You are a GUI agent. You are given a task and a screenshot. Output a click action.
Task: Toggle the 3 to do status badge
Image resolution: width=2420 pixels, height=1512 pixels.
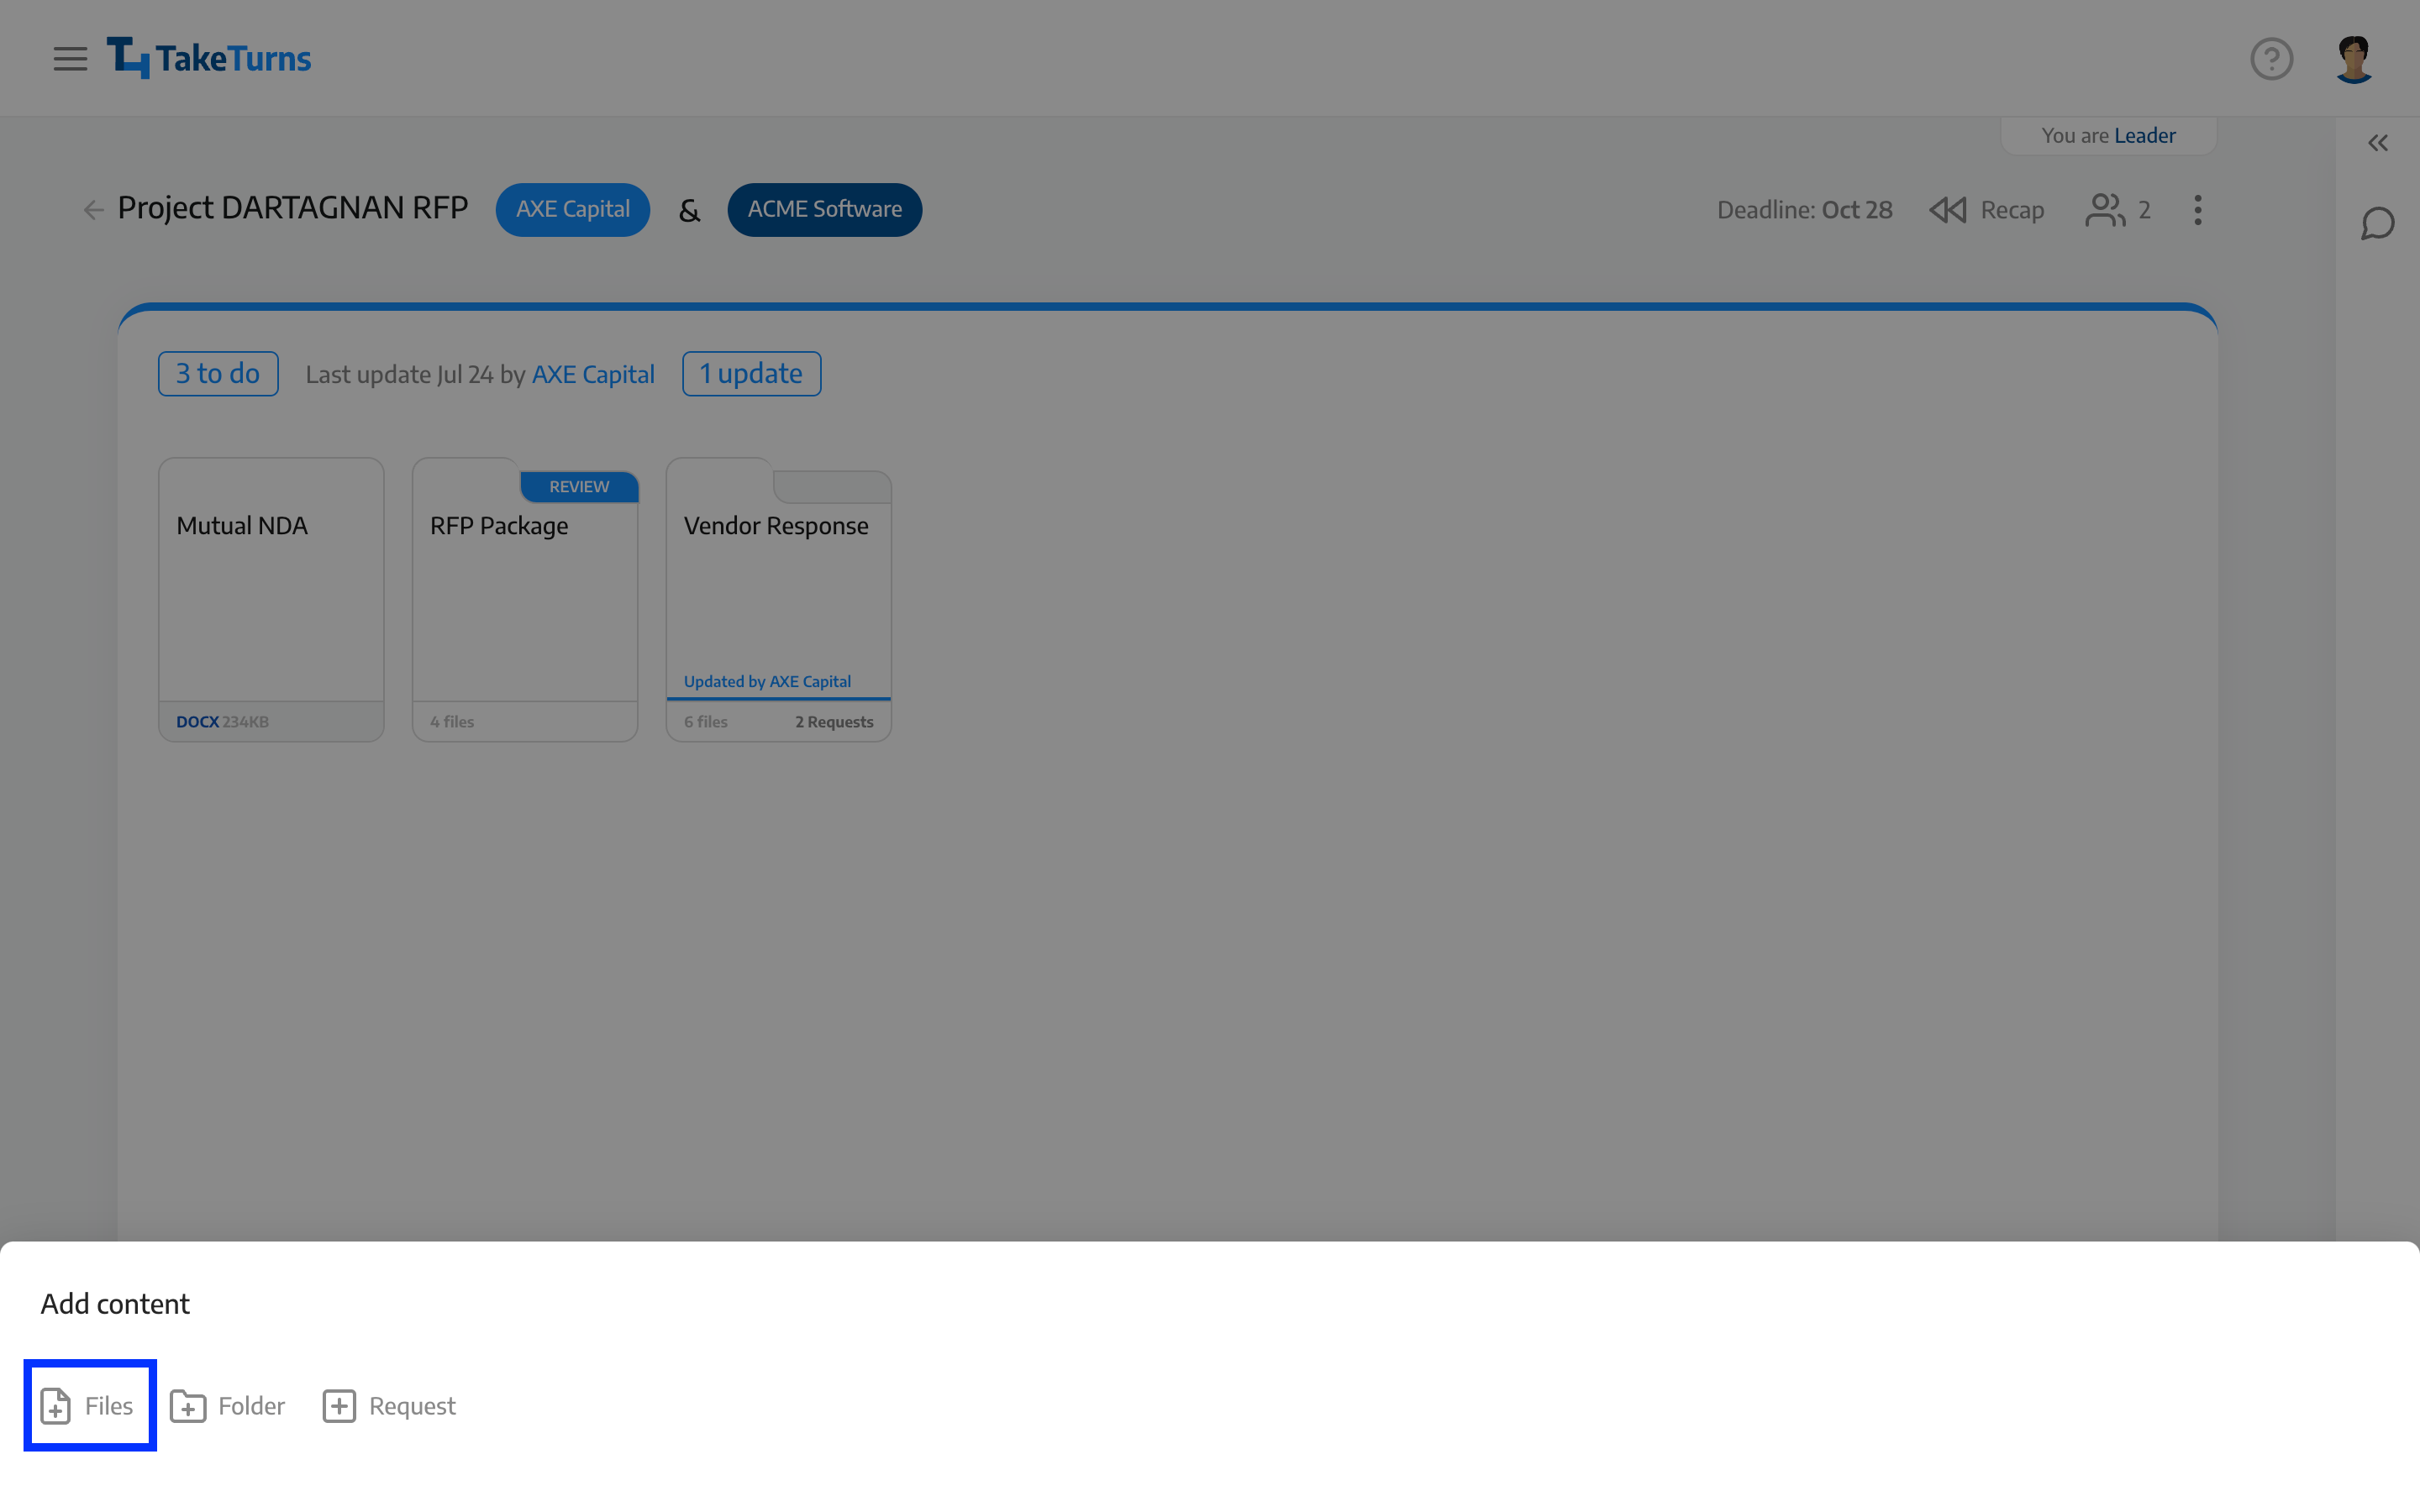point(218,373)
